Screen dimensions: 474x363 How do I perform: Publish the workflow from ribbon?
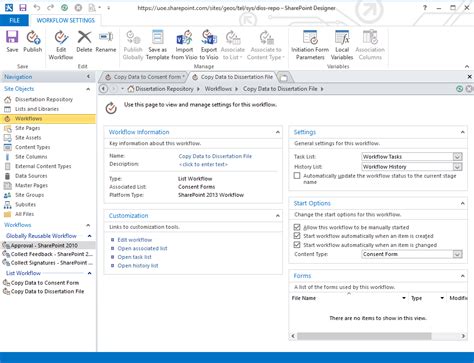(x=33, y=41)
